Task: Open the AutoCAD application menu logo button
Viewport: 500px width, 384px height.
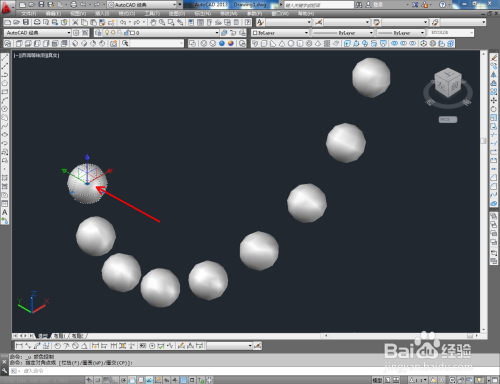Action: (6, 7)
